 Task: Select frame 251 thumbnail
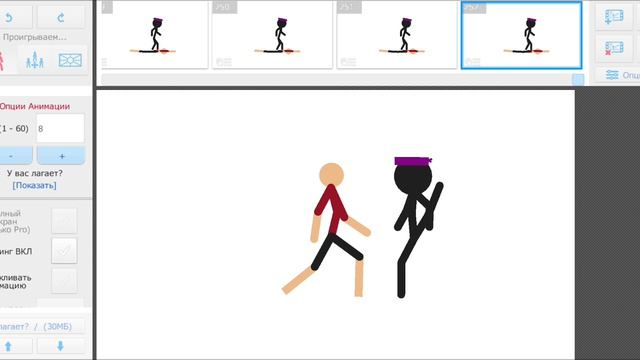point(397,35)
